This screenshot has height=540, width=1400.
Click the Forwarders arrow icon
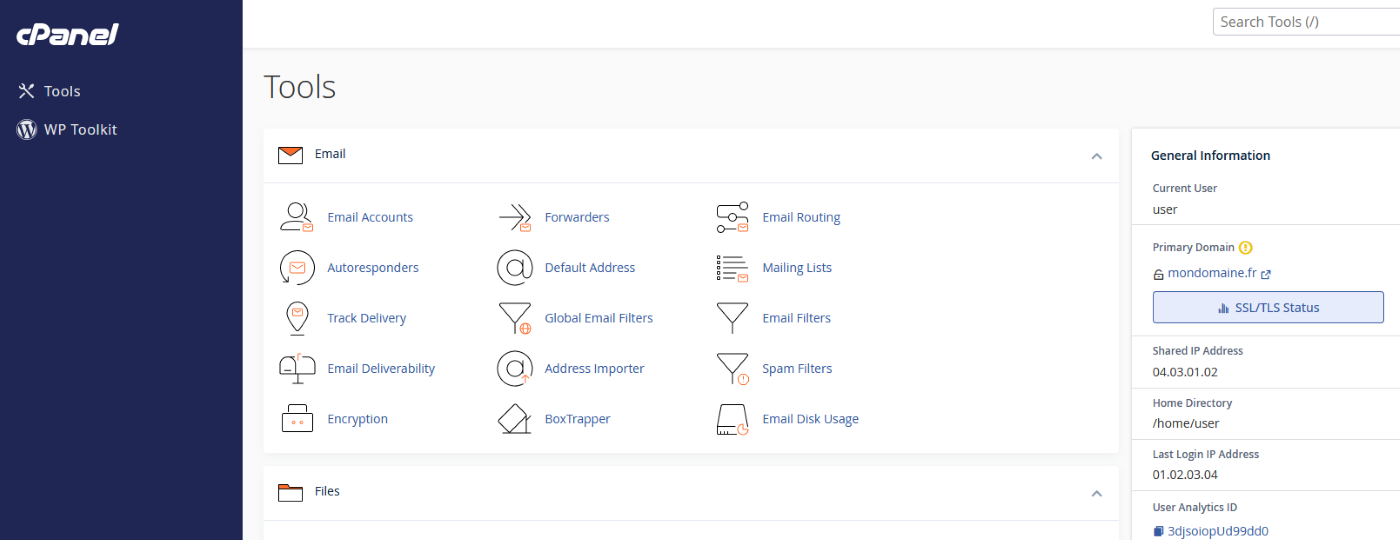click(514, 217)
